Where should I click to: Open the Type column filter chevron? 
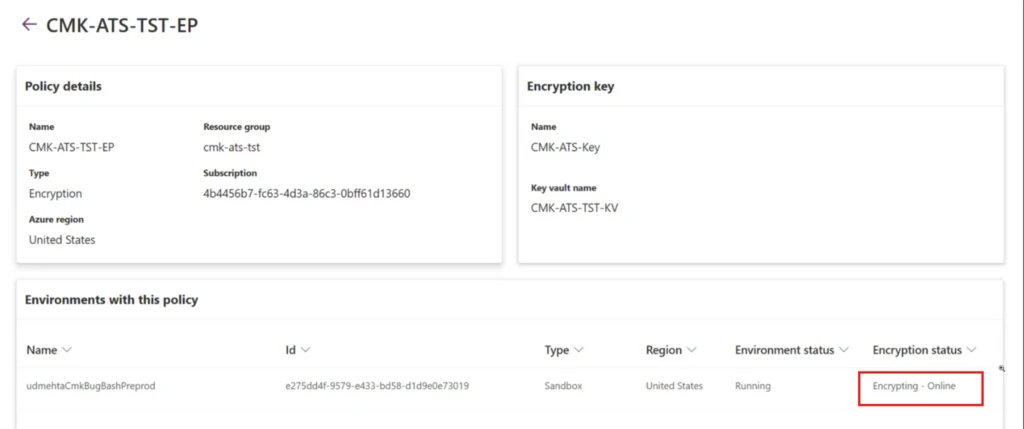click(578, 350)
